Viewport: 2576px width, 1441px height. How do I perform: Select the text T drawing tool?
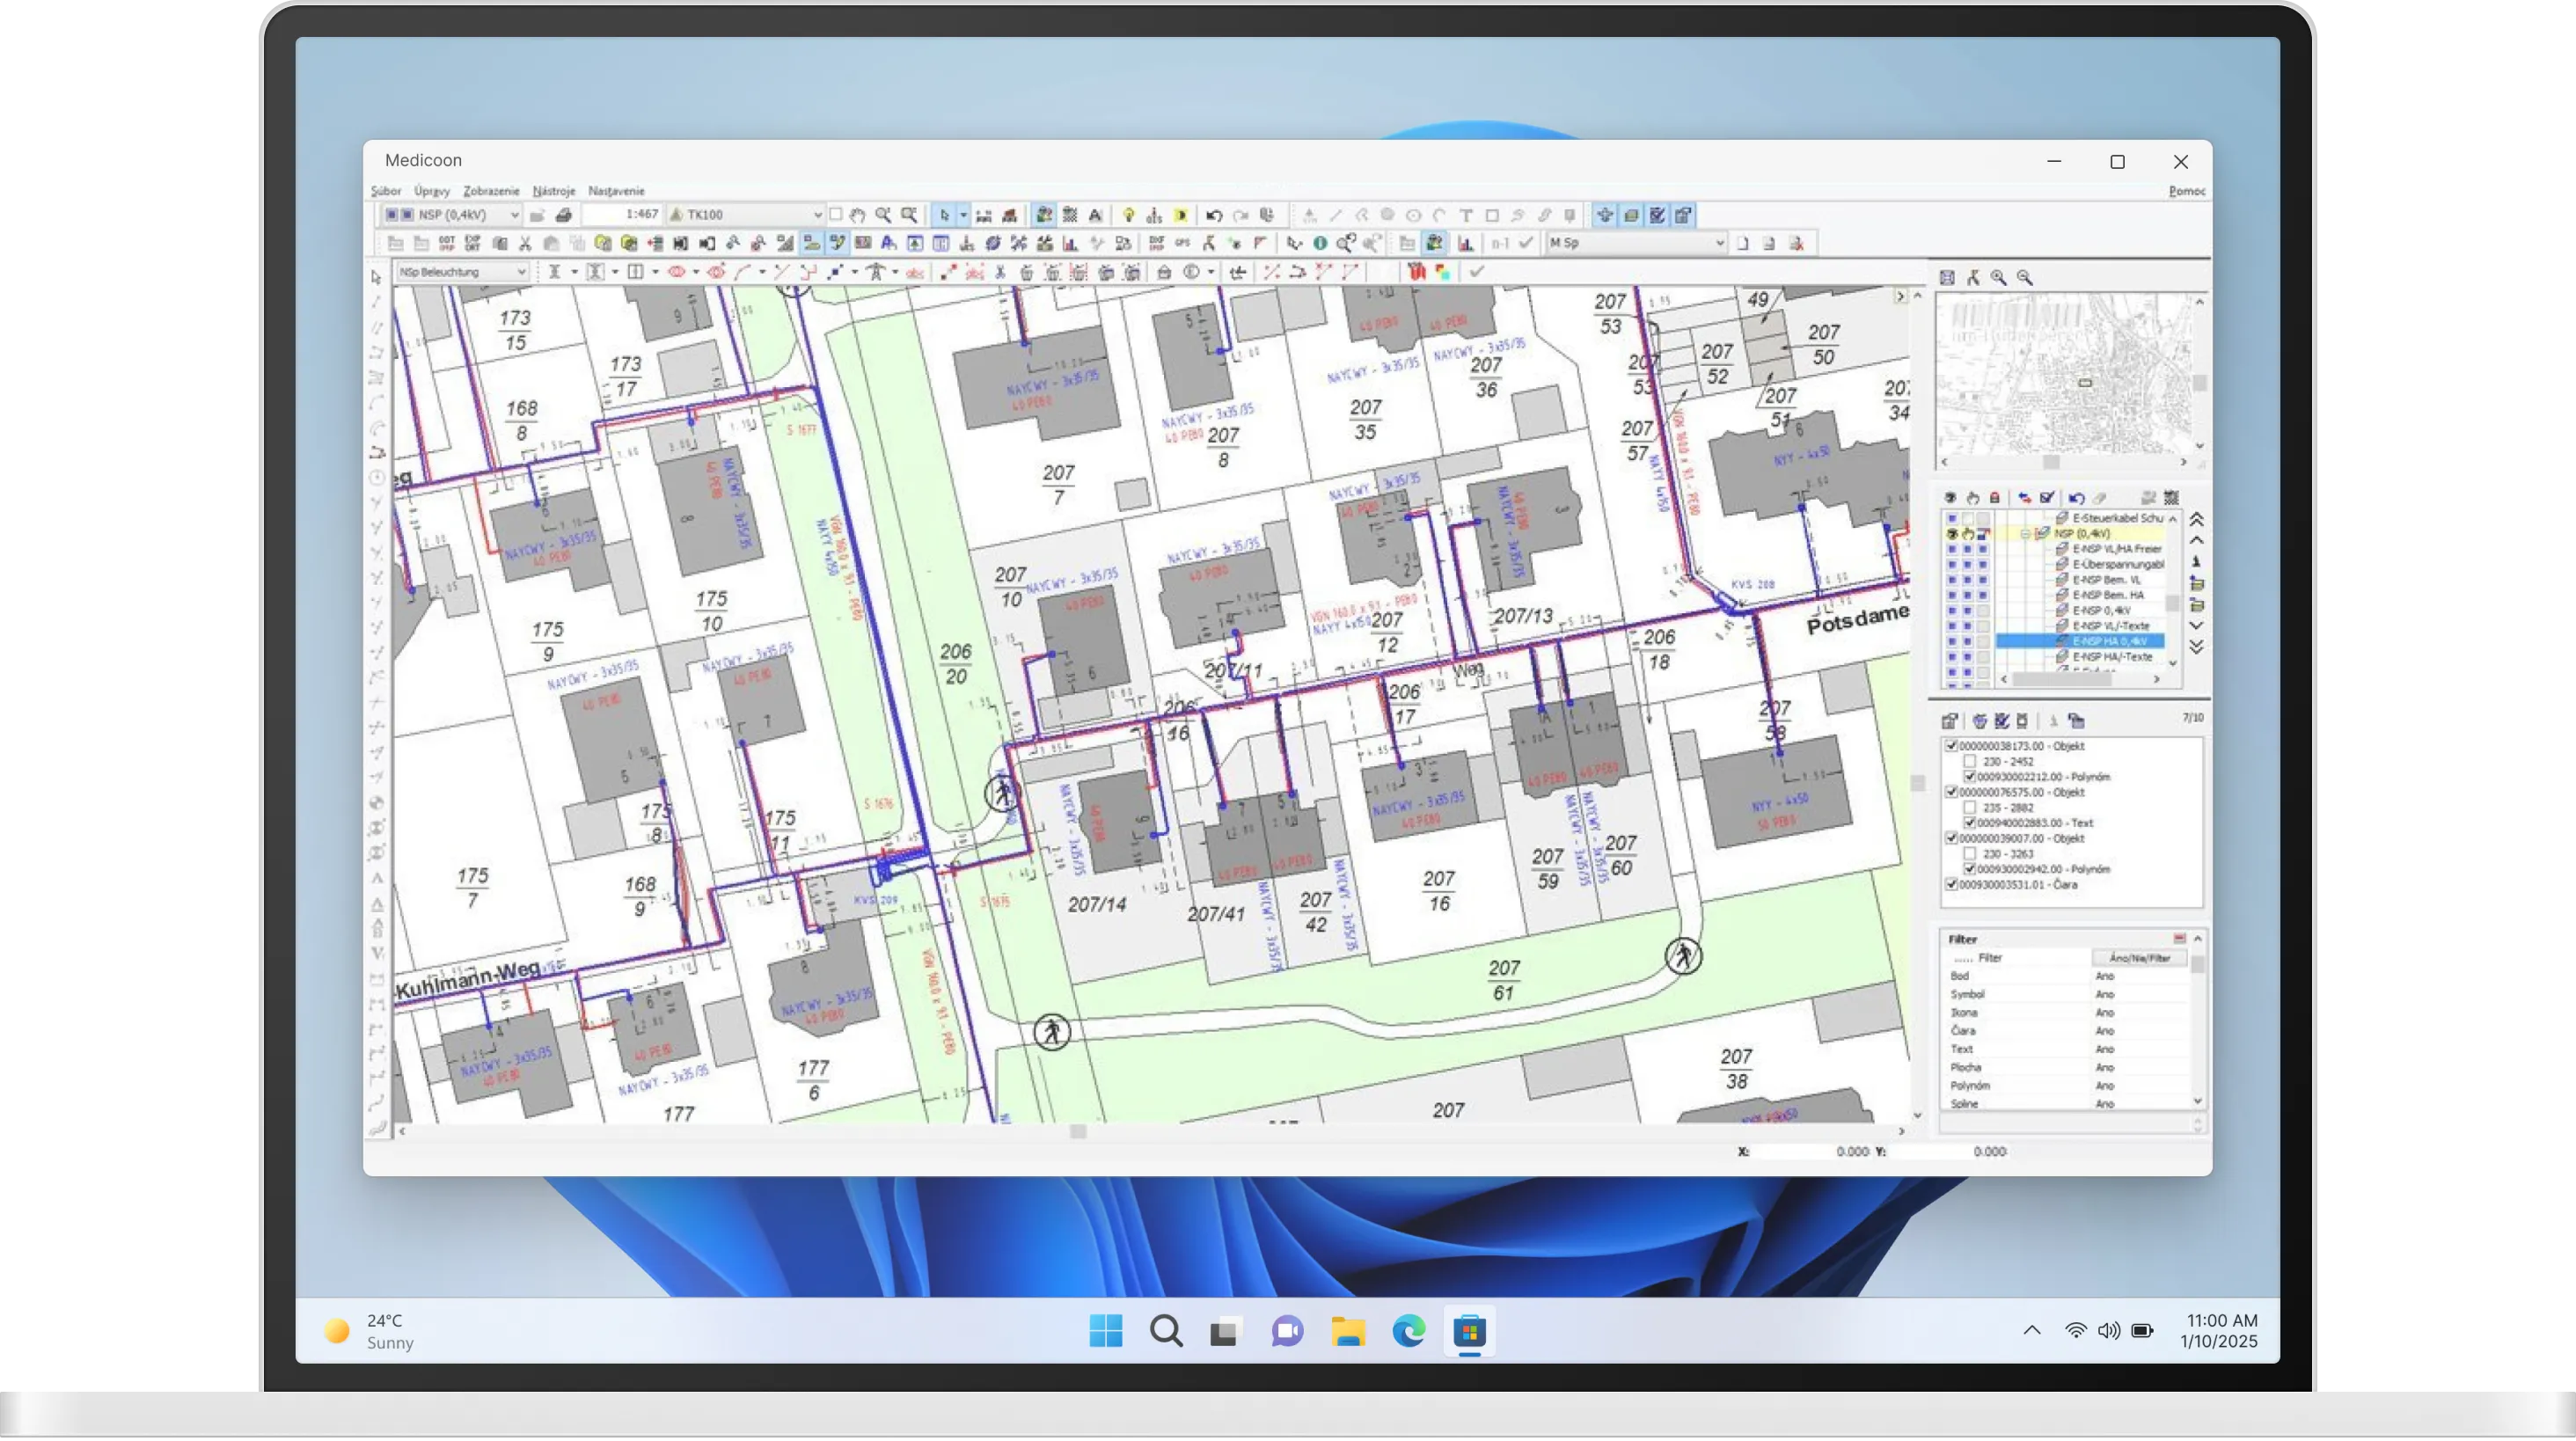tap(1466, 215)
